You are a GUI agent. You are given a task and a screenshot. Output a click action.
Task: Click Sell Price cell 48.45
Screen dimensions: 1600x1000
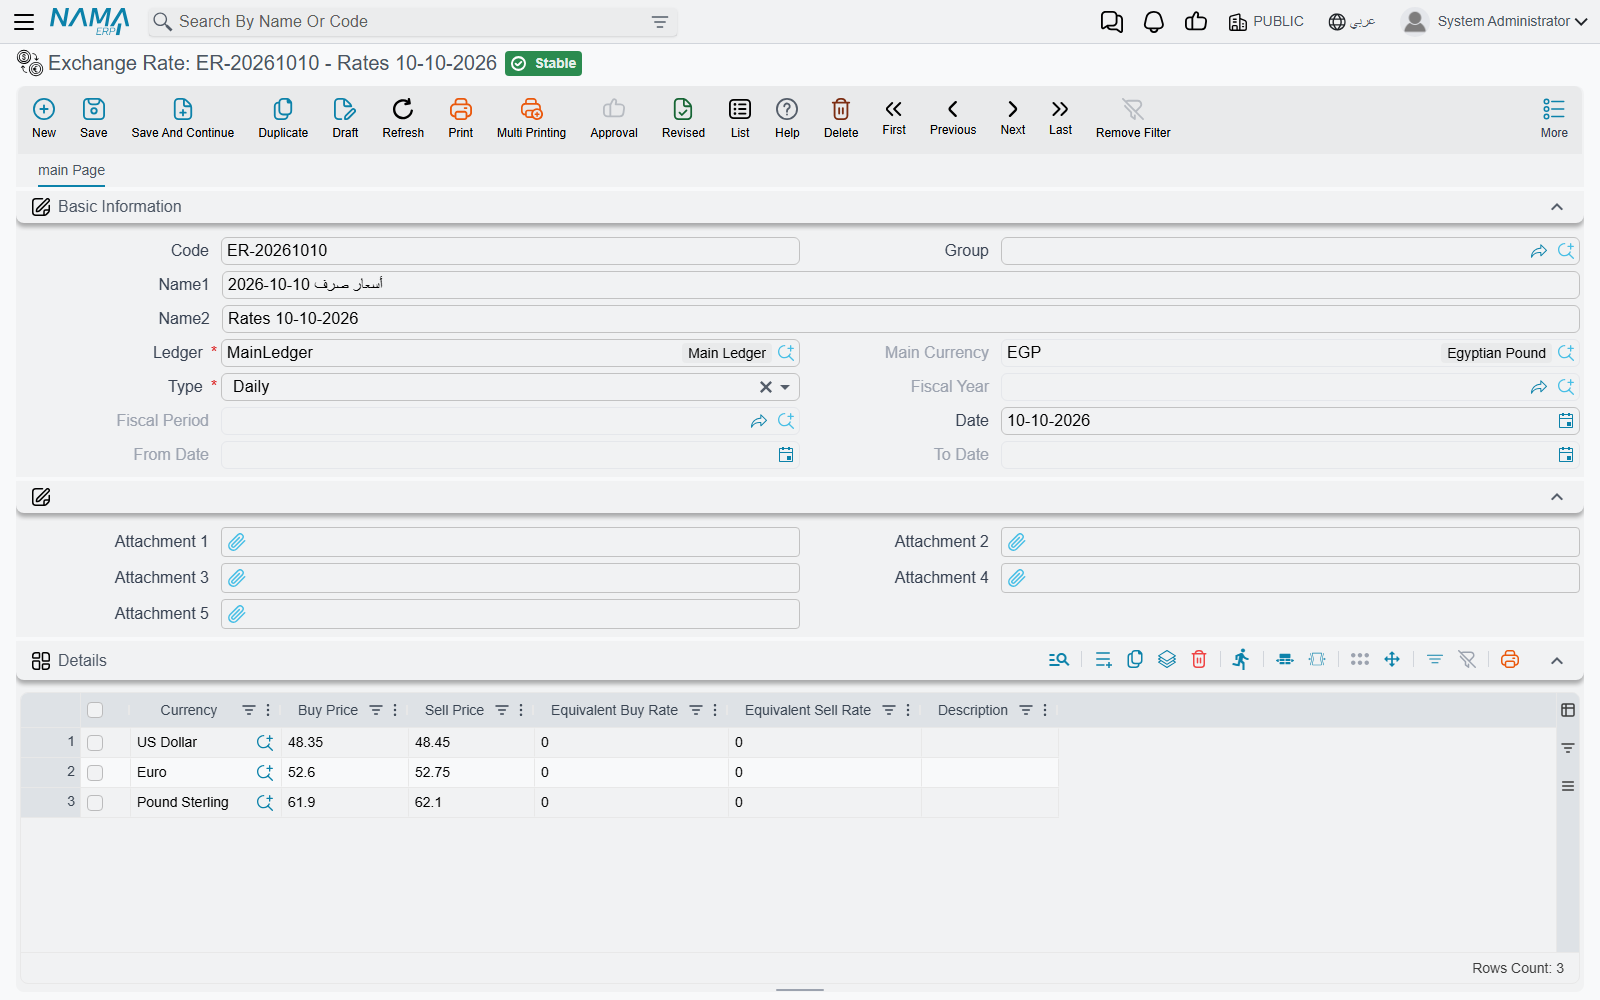(471, 743)
